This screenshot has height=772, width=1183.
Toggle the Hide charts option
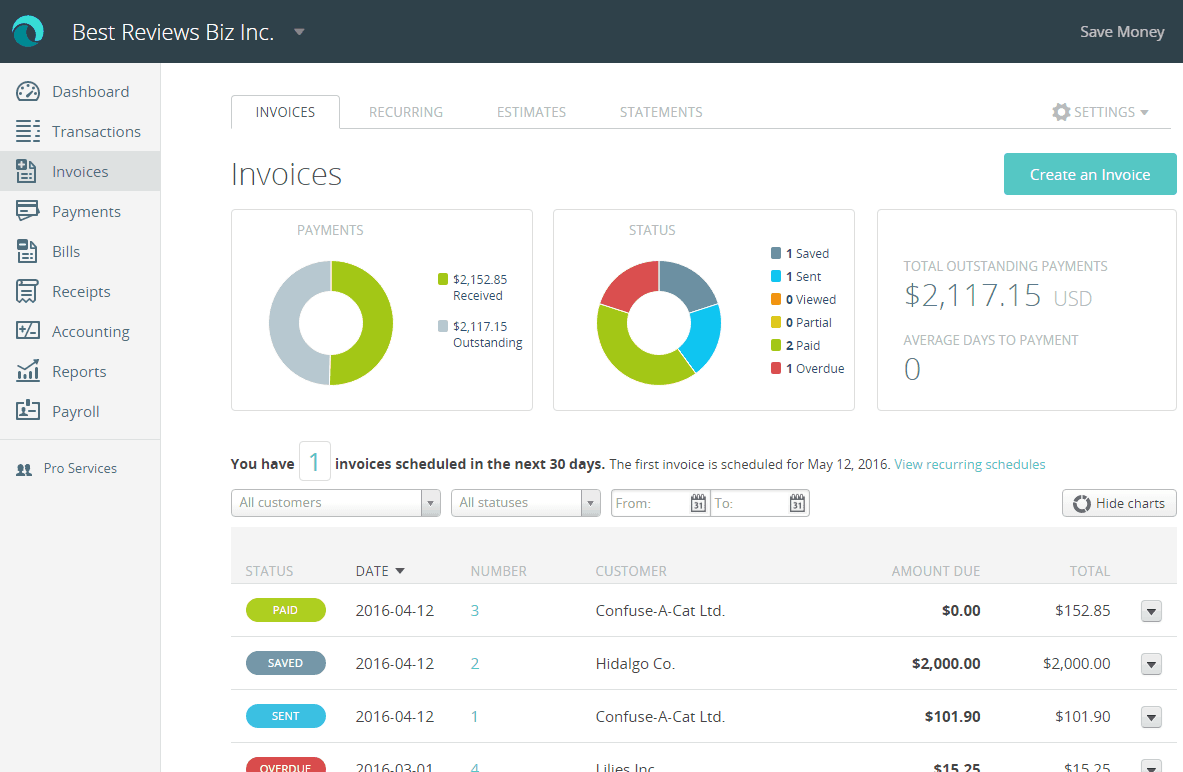(1118, 503)
